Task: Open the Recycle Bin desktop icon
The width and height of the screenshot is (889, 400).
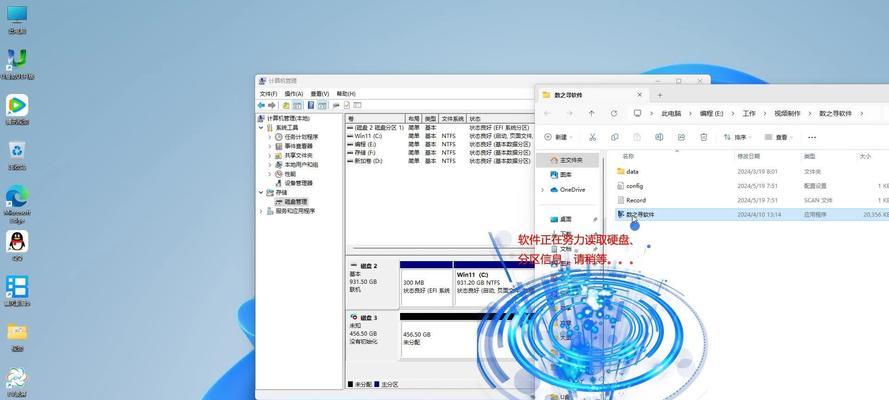Action: (17, 155)
